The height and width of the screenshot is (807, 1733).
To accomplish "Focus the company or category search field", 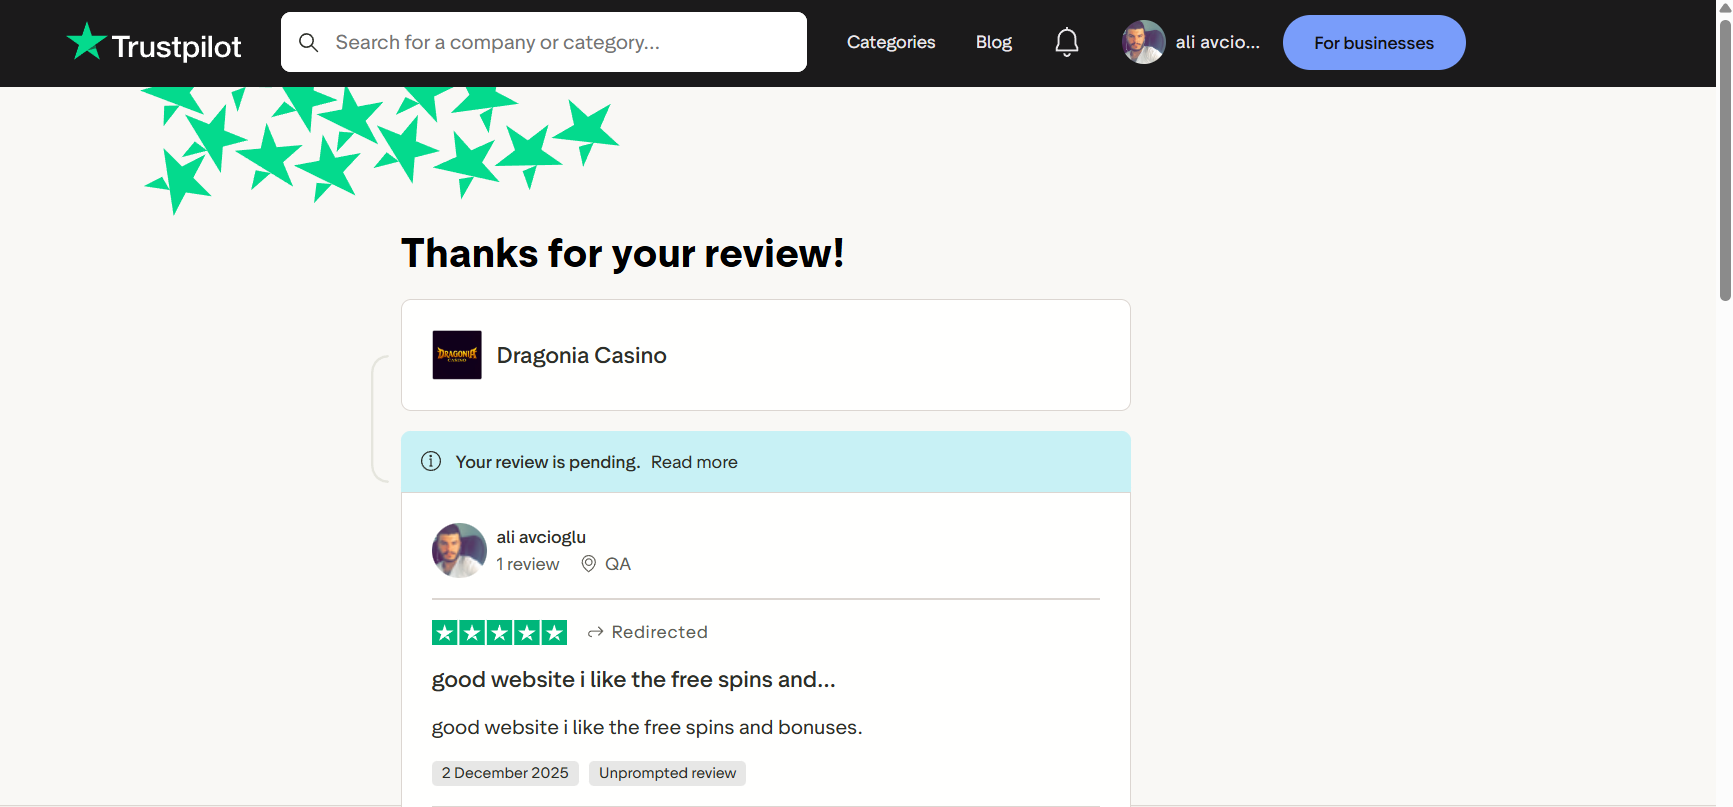I will [x=544, y=42].
